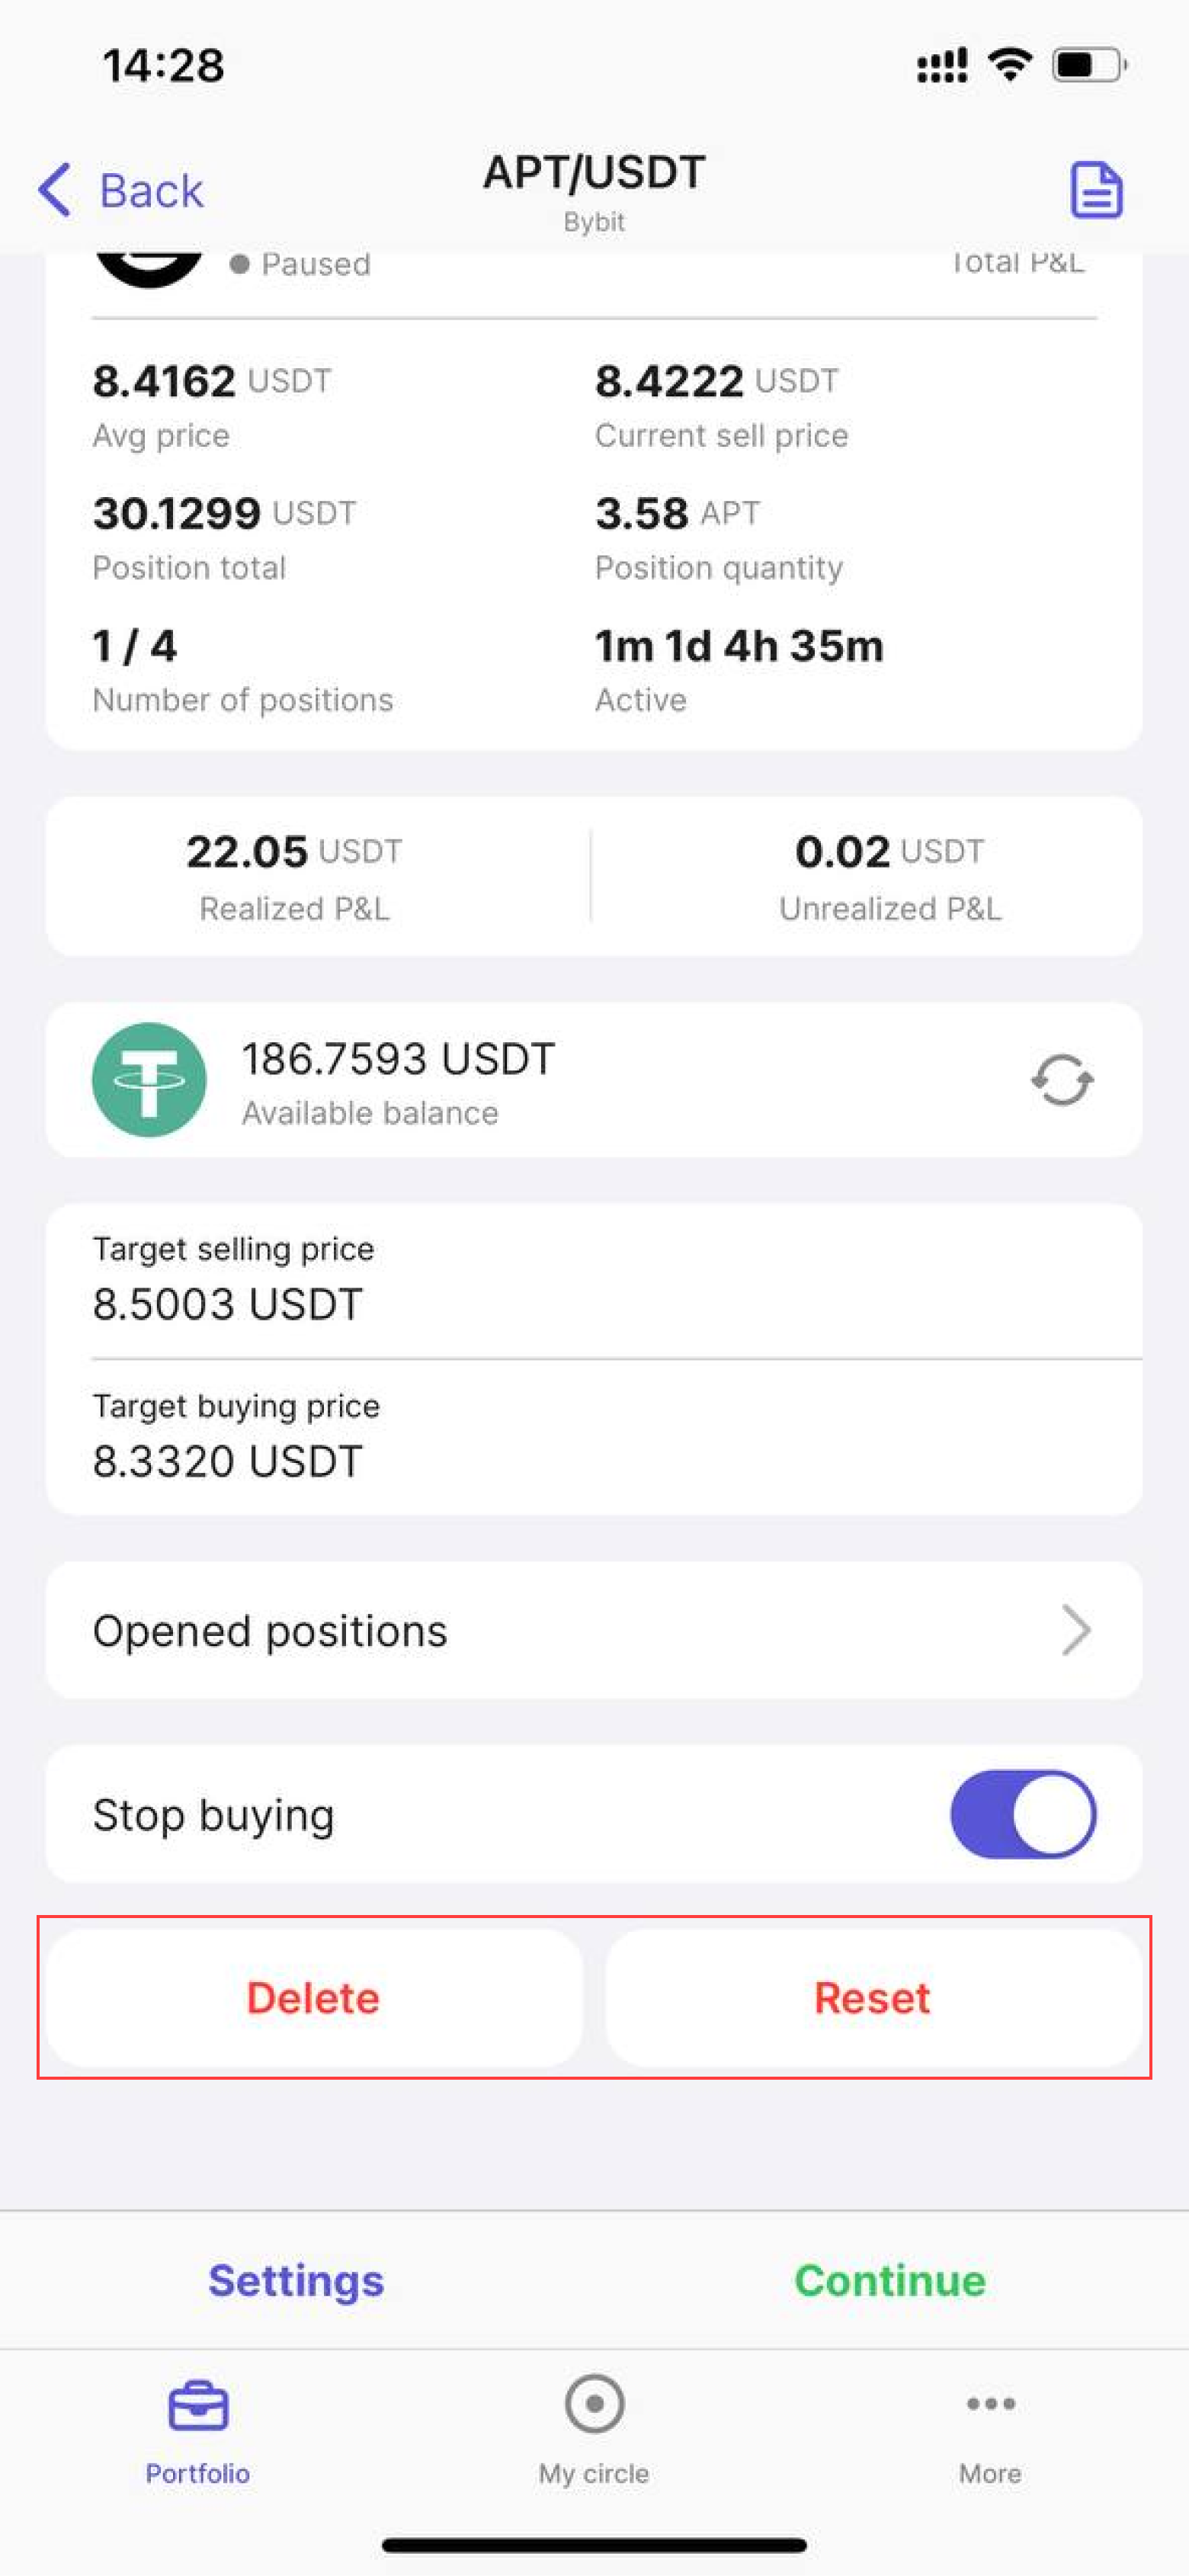Viewport: 1189px width, 2576px height.
Task: Tap the back chevron arrow icon
Action: 56,190
